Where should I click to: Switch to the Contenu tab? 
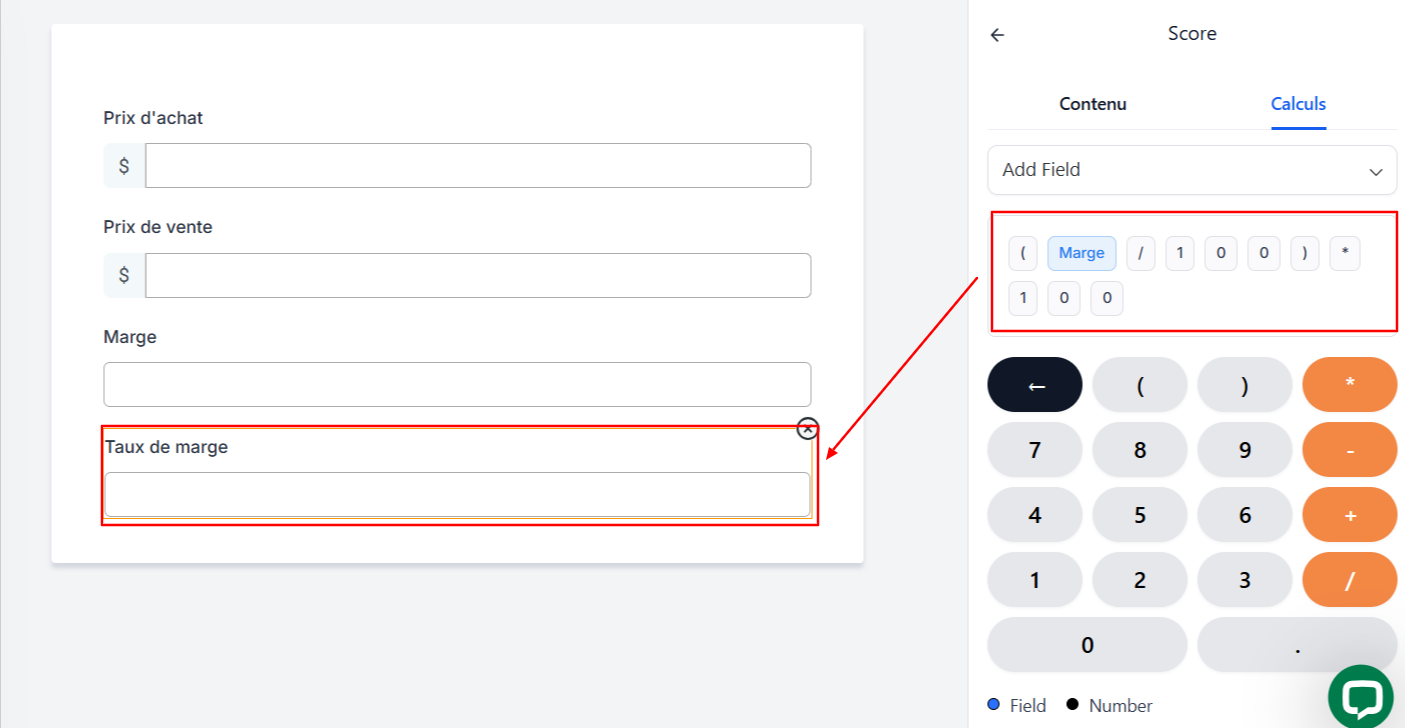click(x=1093, y=104)
